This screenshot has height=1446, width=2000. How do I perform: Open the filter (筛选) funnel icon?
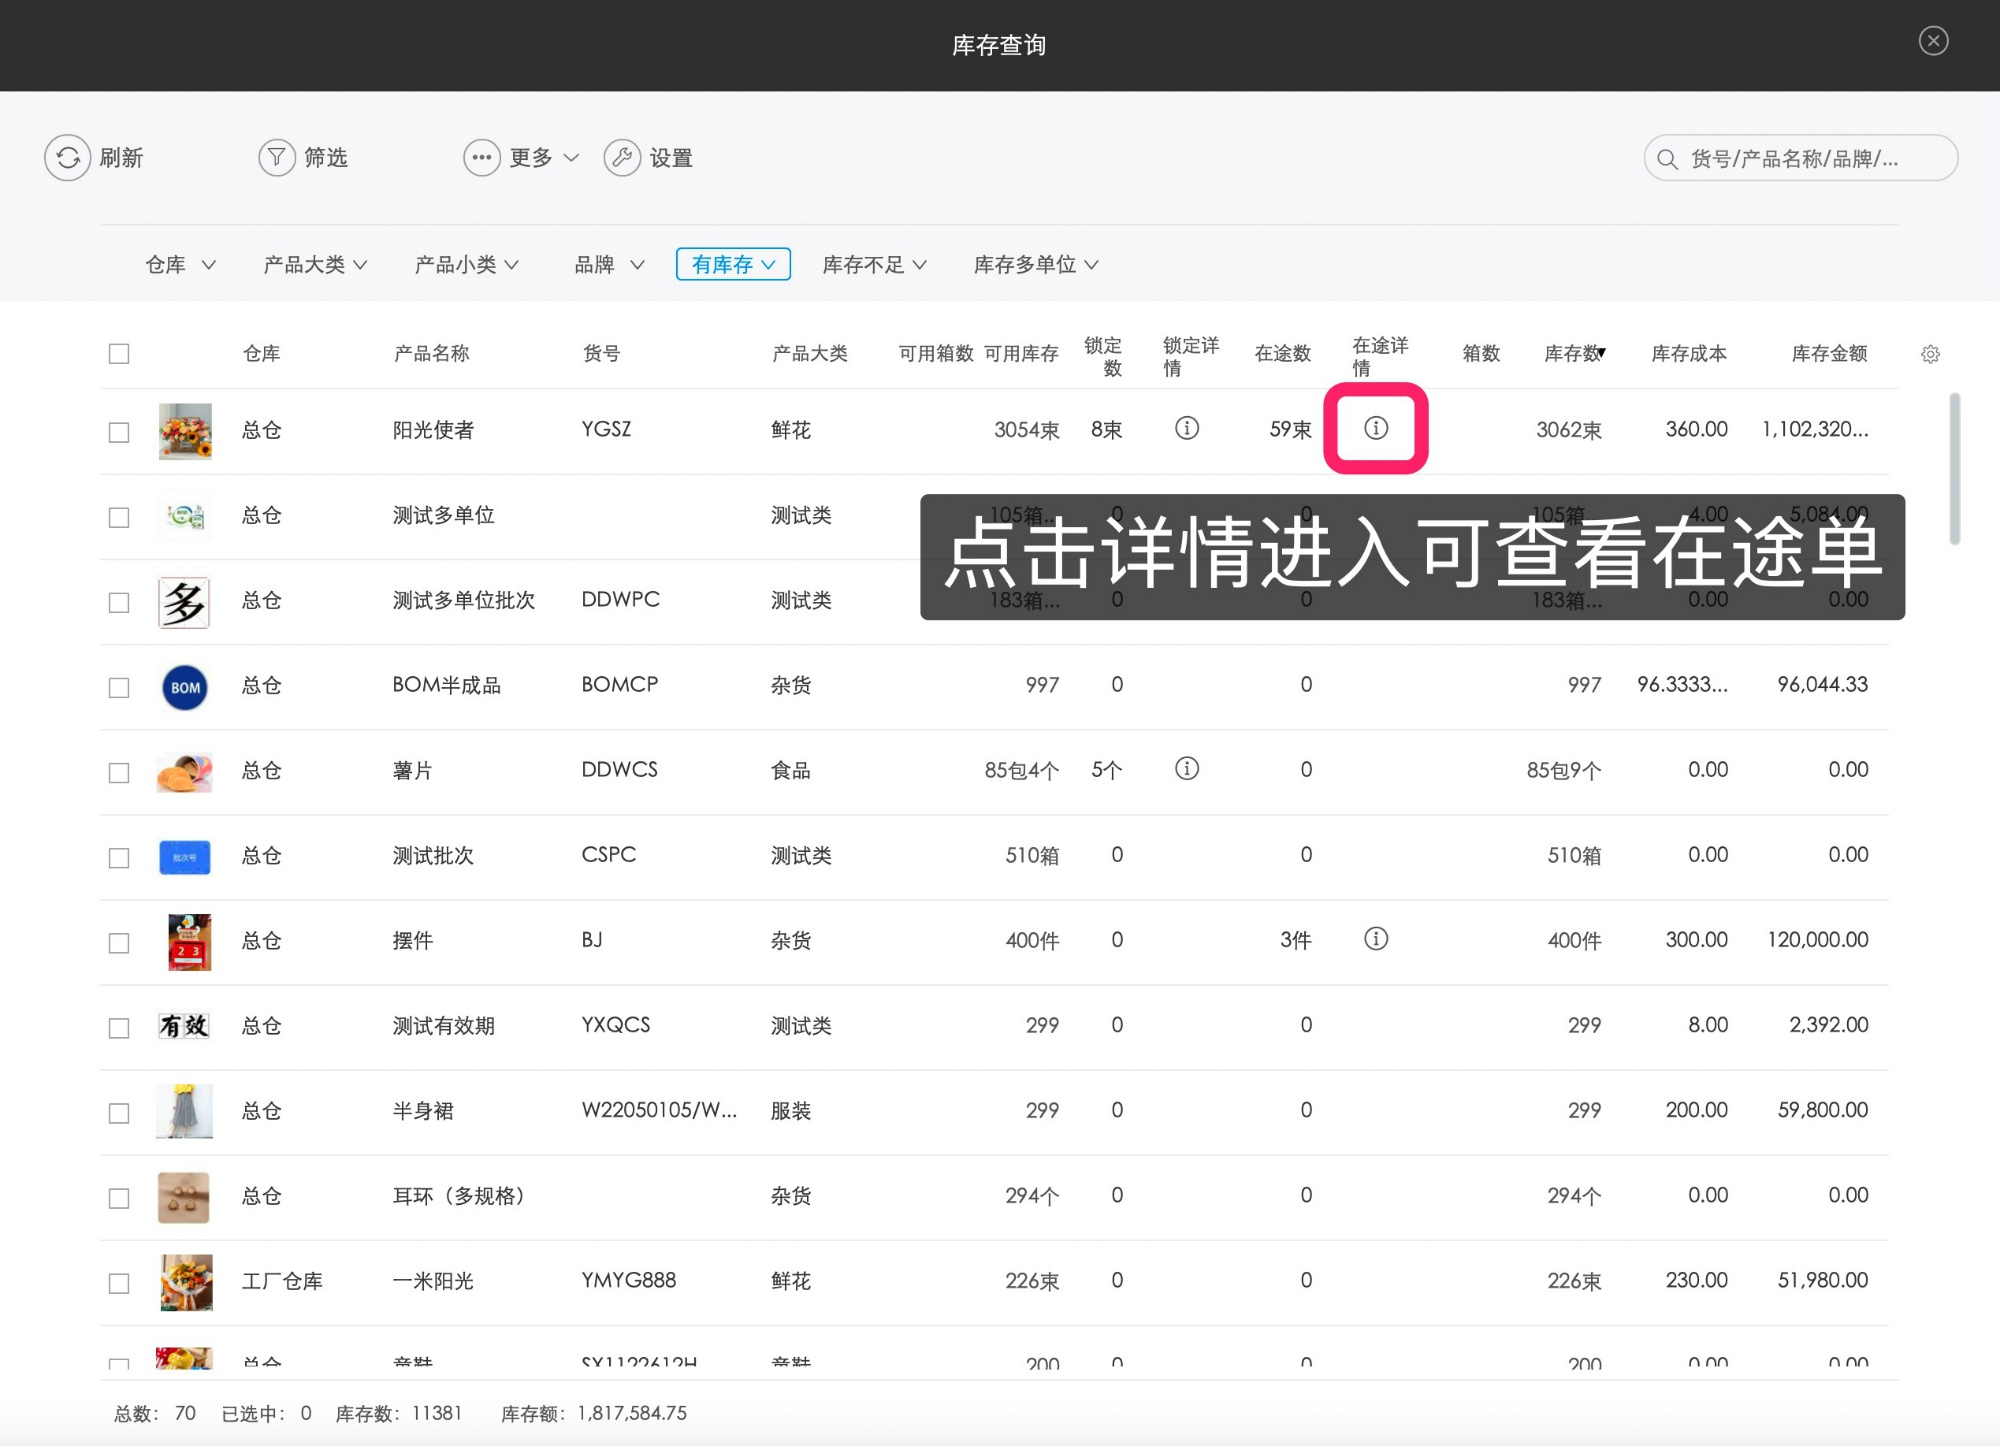(x=277, y=158)
